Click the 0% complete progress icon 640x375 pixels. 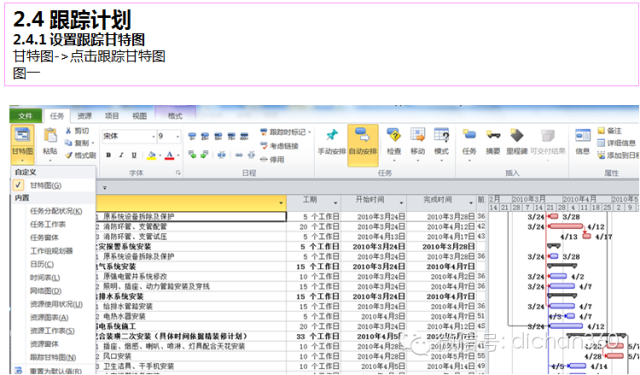[x=192, y=136]
